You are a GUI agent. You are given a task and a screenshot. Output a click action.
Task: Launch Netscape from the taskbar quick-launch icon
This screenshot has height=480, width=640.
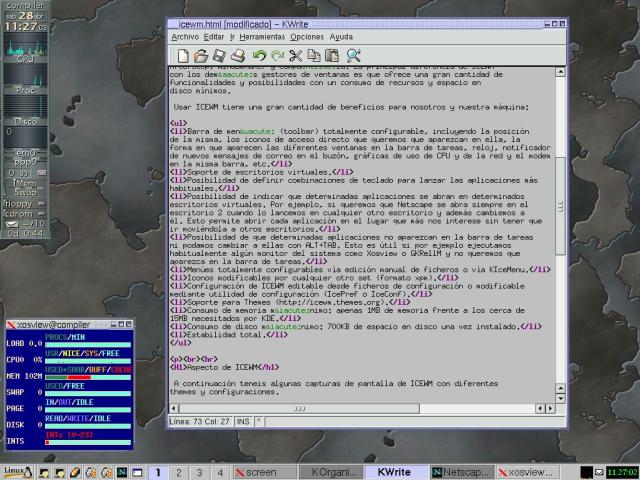(122, 473)
